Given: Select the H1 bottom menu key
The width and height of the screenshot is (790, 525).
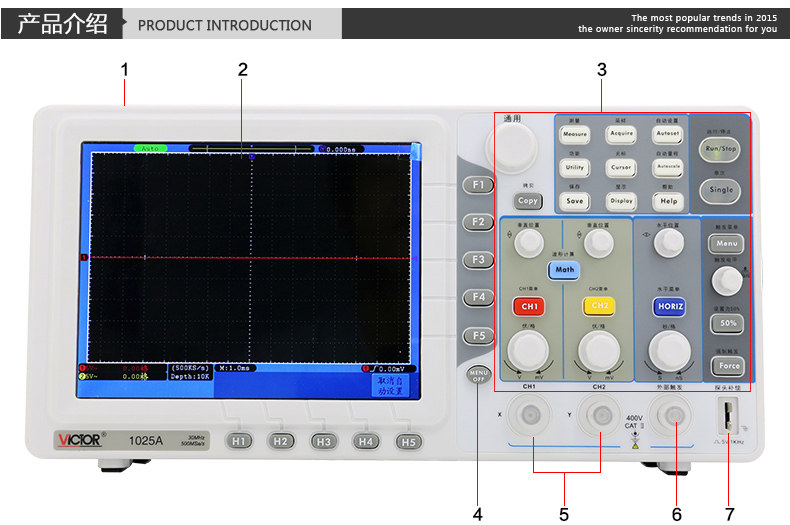Looking at the screenshot, I should tap(239, 441).
